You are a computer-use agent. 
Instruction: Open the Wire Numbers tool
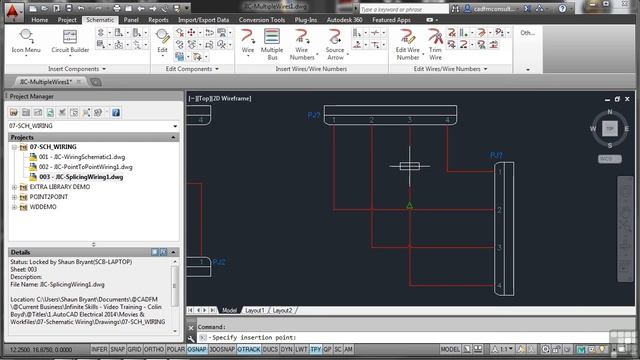pos(302,44)
